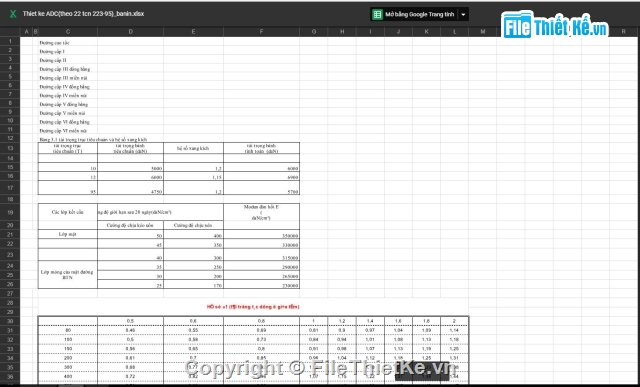
Task: Click the red Hệ số x1 heading
Action: (x=253, y=307)
